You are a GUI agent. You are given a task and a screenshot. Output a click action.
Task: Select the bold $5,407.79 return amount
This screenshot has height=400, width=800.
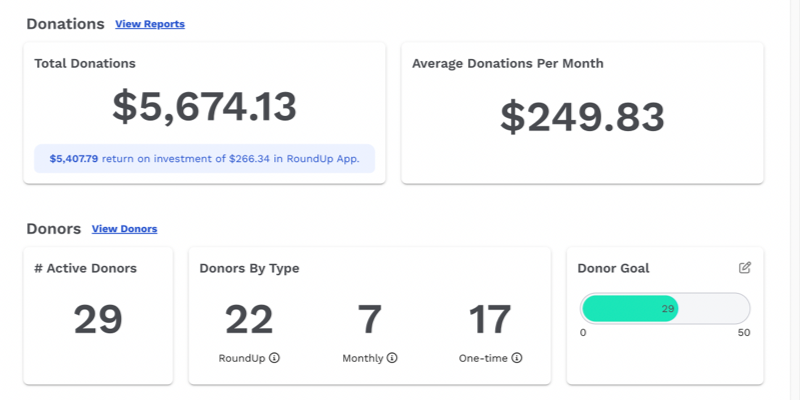pos(73,158)
